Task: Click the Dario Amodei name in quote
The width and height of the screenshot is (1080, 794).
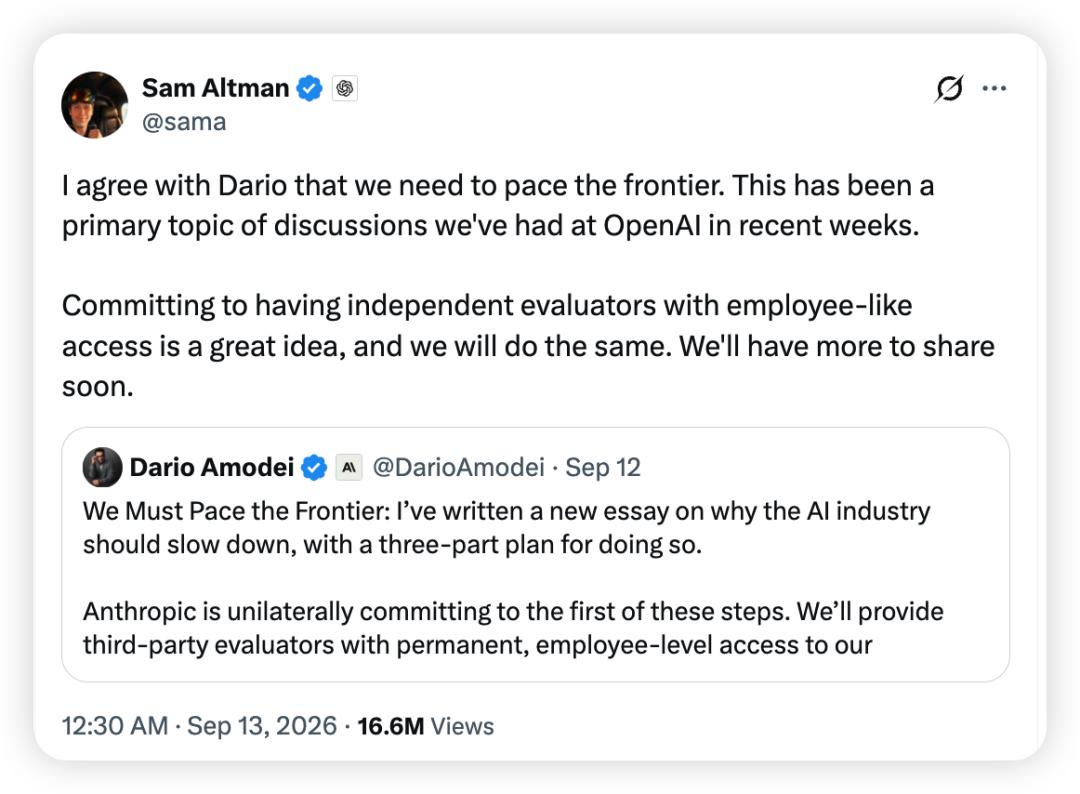Action: pyautogui.click(x=211, y=467)
